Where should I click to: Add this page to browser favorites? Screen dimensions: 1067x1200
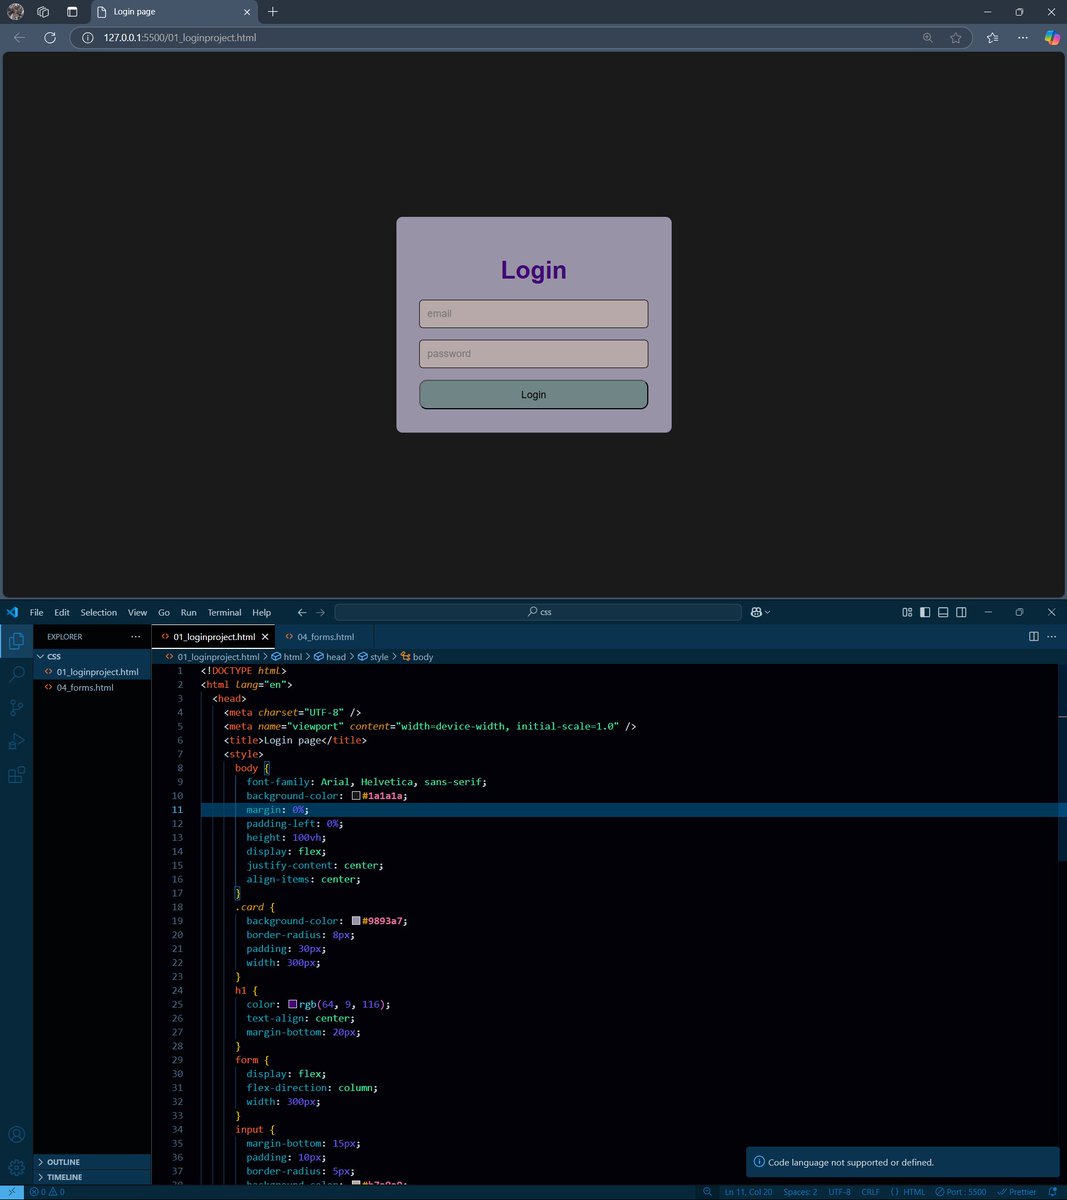(956, 37)
